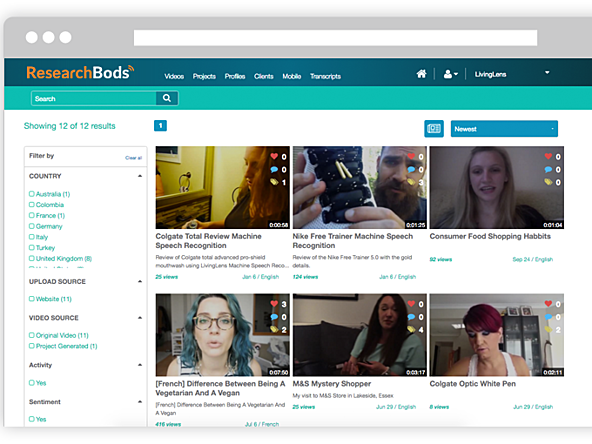Click the tag icon on Colgate Optic White Pen

[548, 330]
